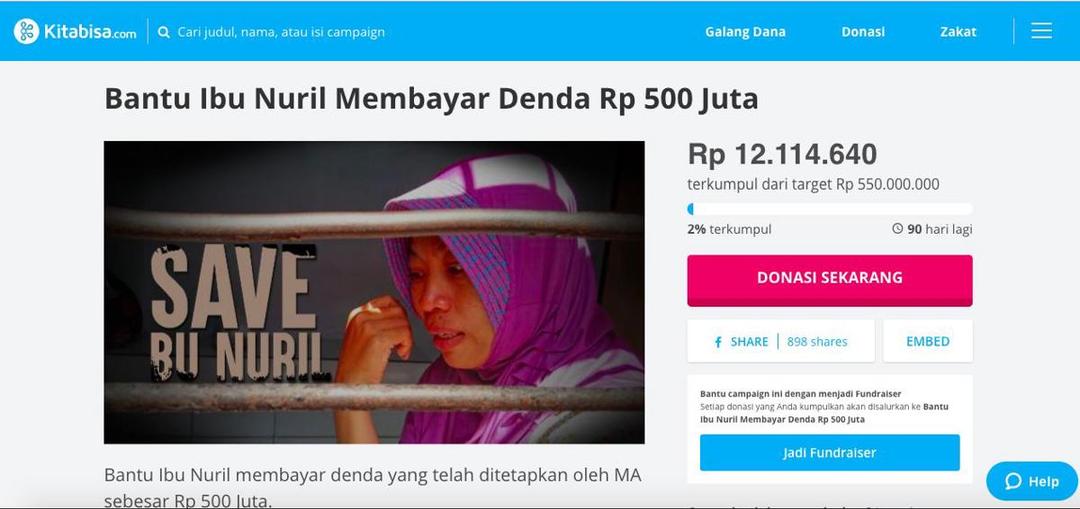This screenshot has width=1080, height=509.
Task: Click the Kitabisa.com wordmark text
Action: 90,32
